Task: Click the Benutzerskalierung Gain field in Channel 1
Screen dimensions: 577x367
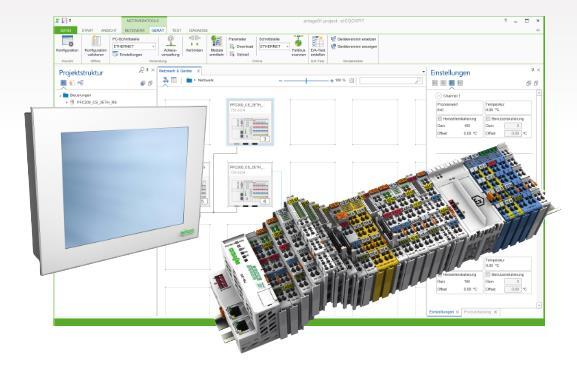Action: pos(513,126)
